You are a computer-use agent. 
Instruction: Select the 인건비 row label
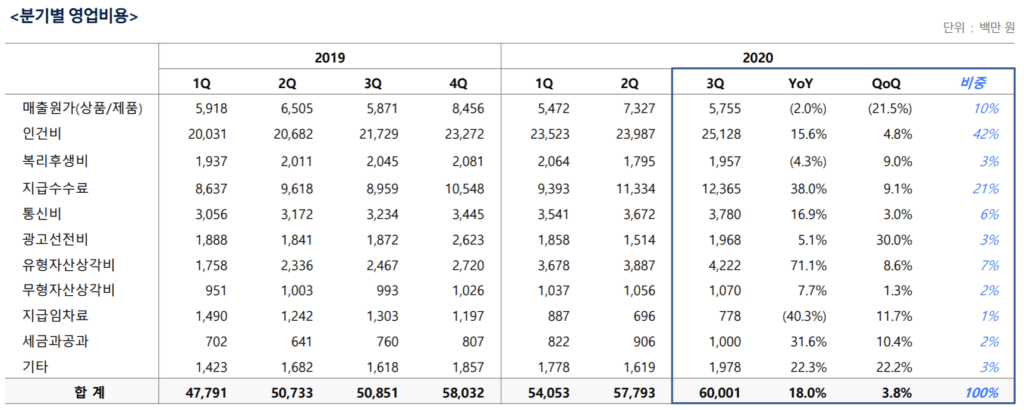click(x=43, y=134)
